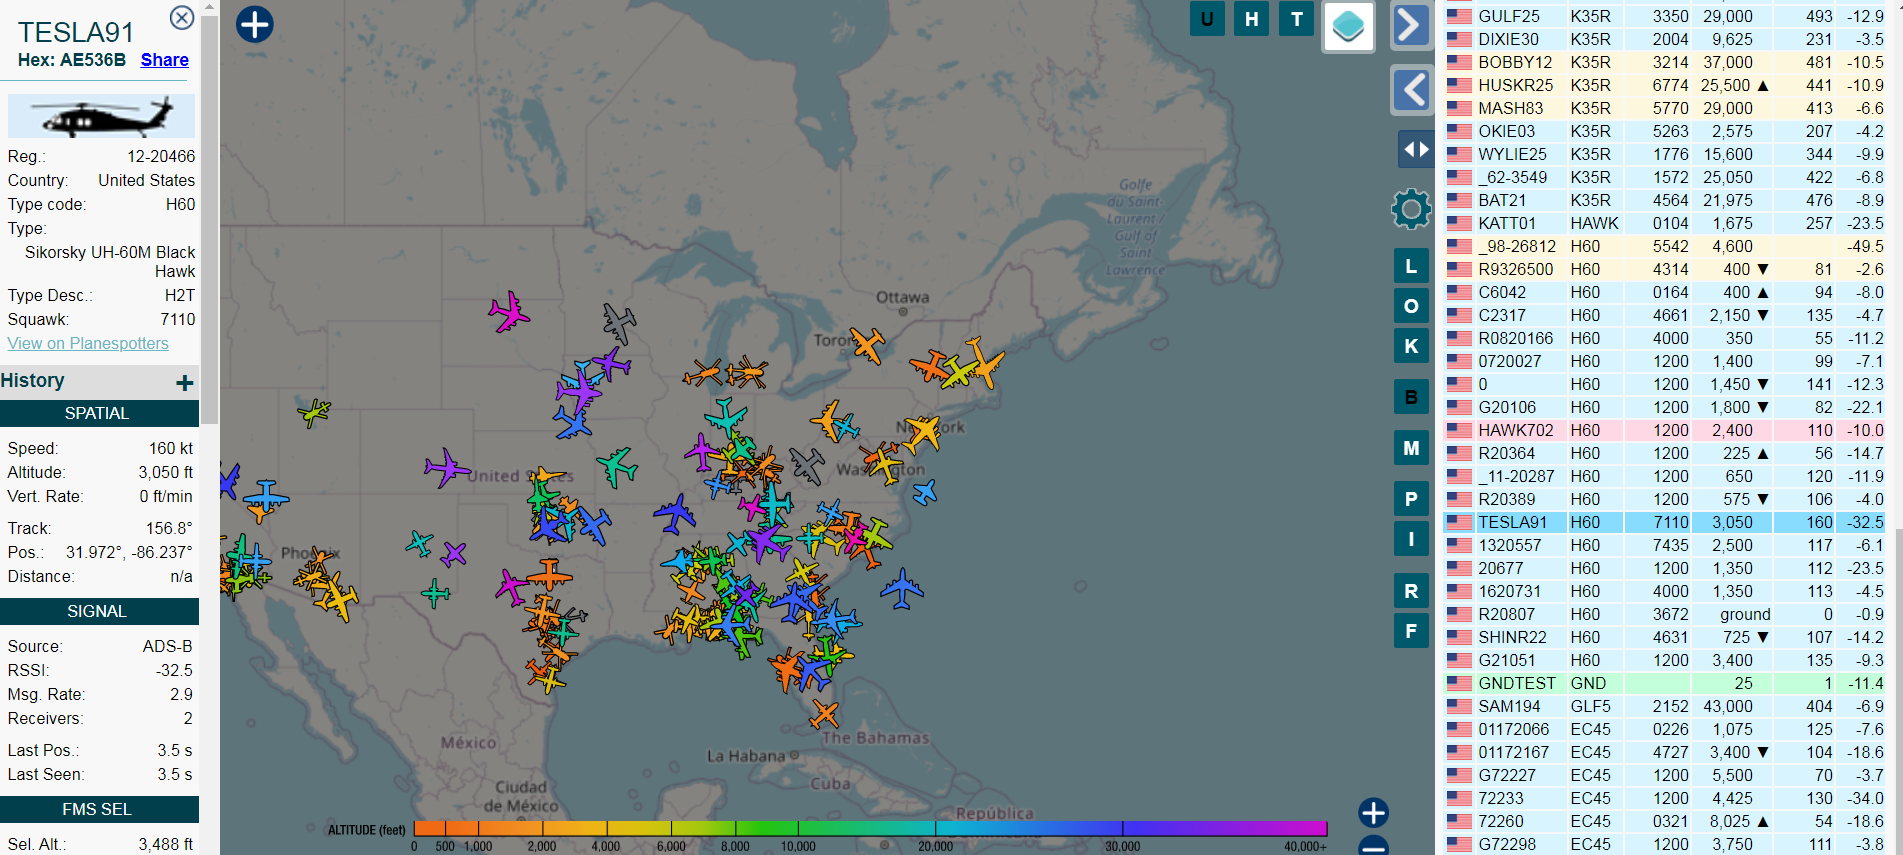Select the orange aircraft near Toronto
The width and height of the screenshot is (1903, 855).
(x=867, y=346)
